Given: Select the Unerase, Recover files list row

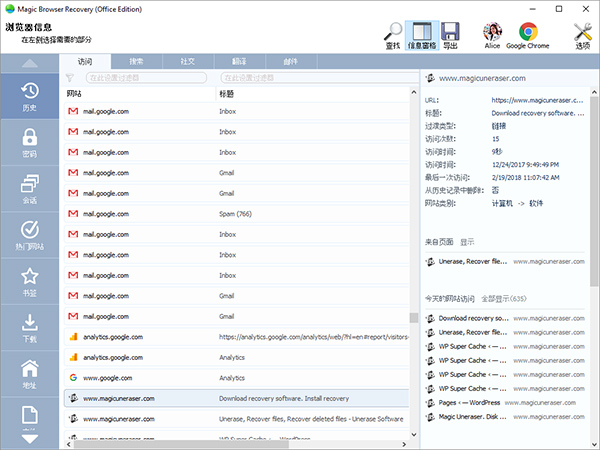Looking at the screenshot, I should point(236,419).
